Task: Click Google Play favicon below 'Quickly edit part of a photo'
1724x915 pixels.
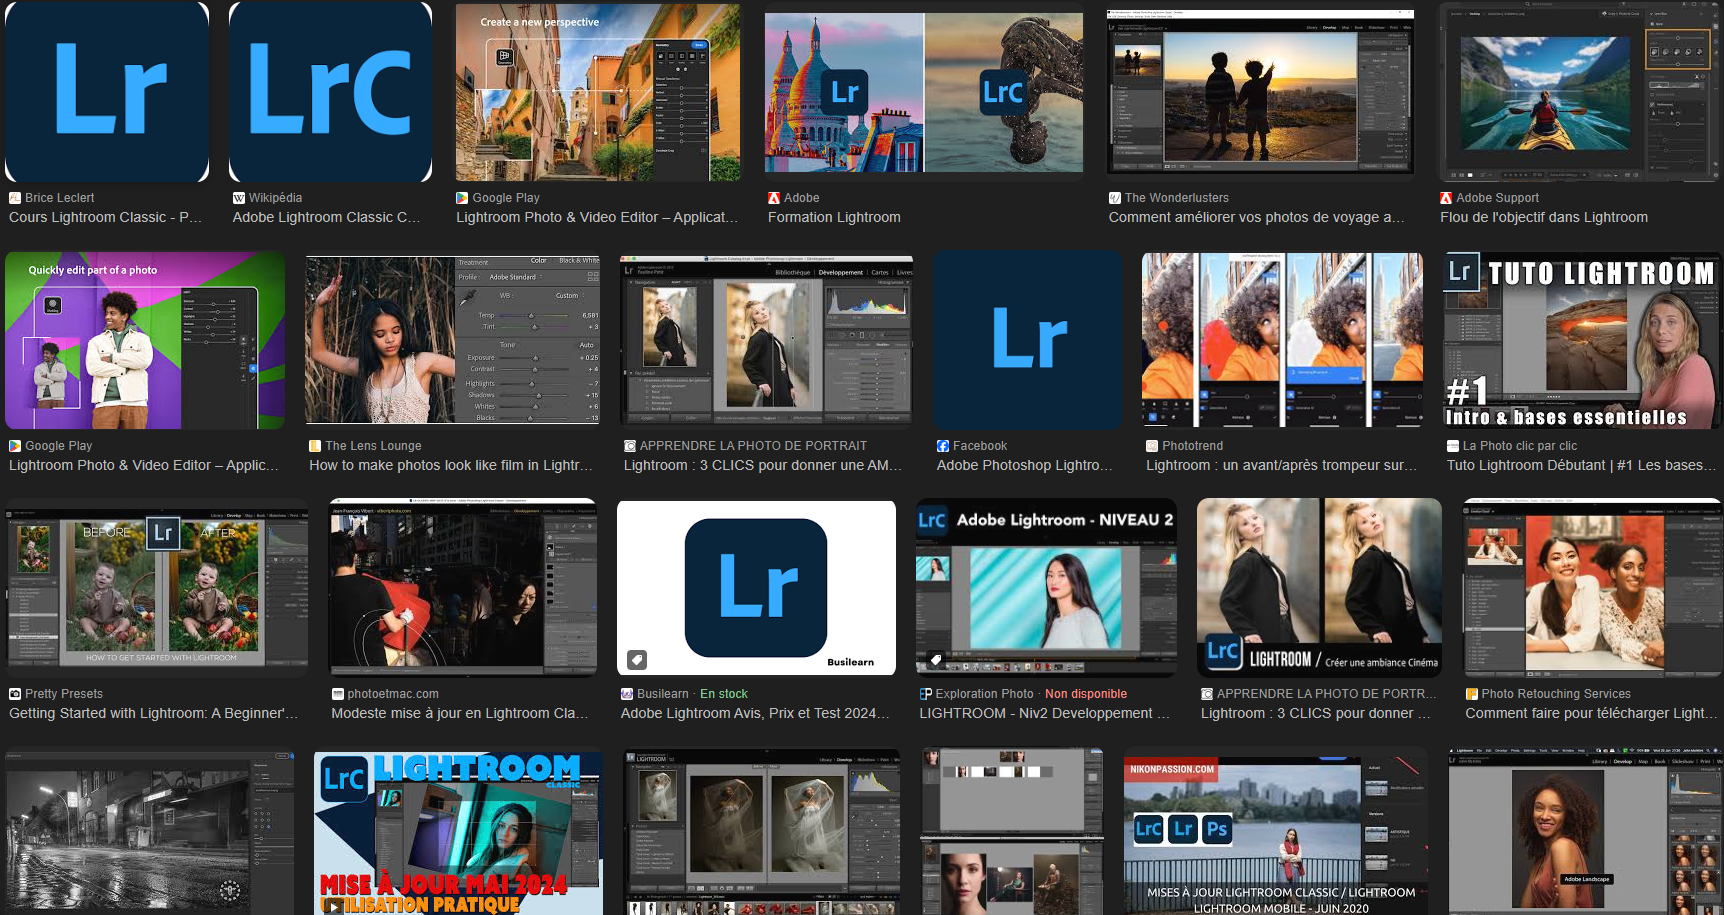Action: (15, 446)
